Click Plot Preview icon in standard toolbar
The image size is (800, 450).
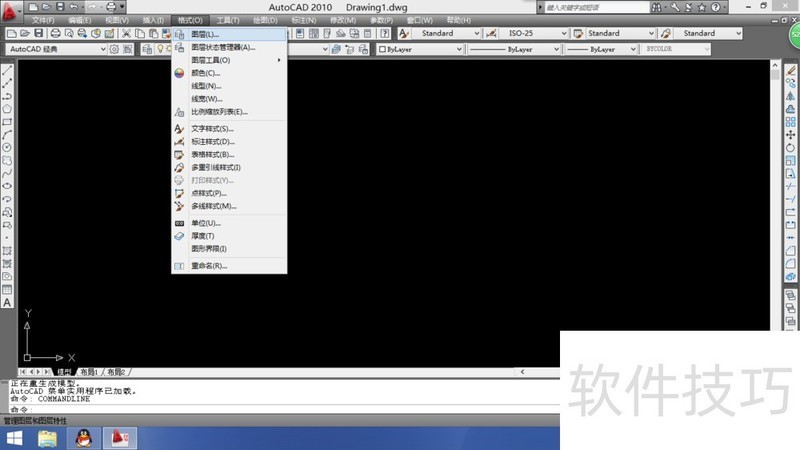pyautogui.click(x=68, y=33)
